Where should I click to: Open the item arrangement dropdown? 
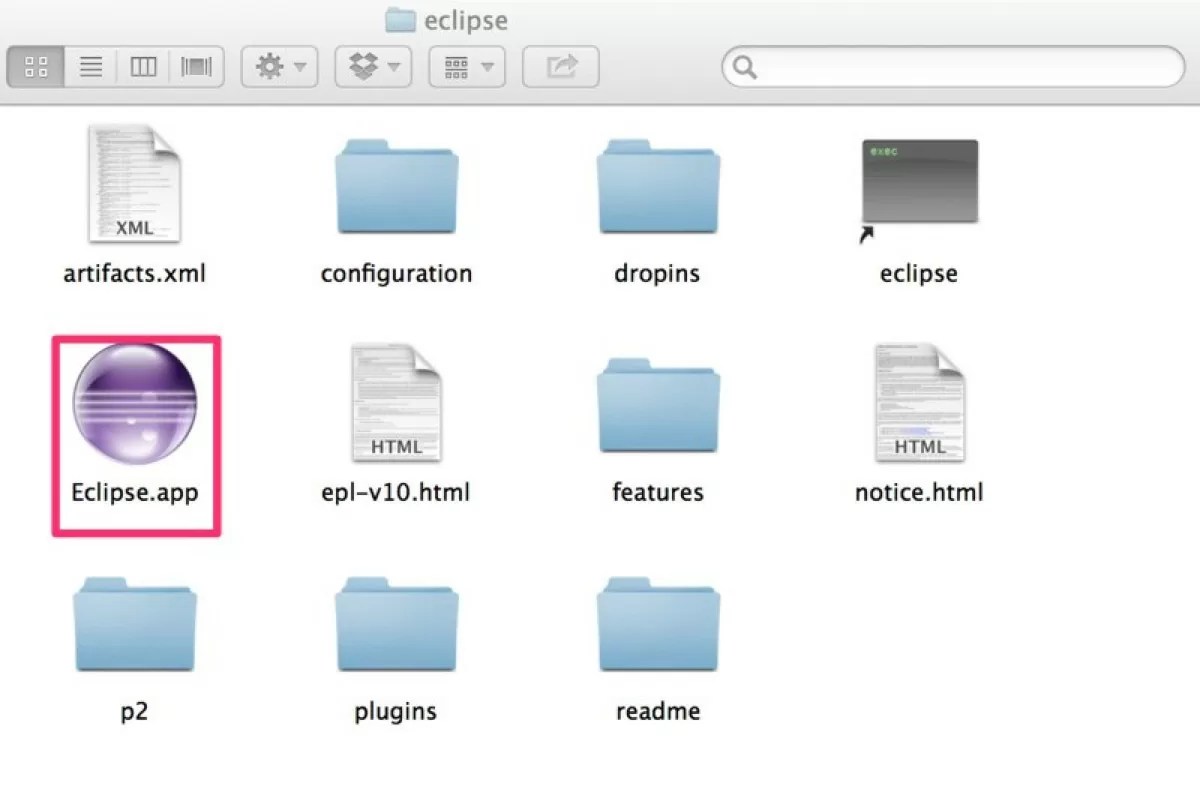[x=467, y=67]
